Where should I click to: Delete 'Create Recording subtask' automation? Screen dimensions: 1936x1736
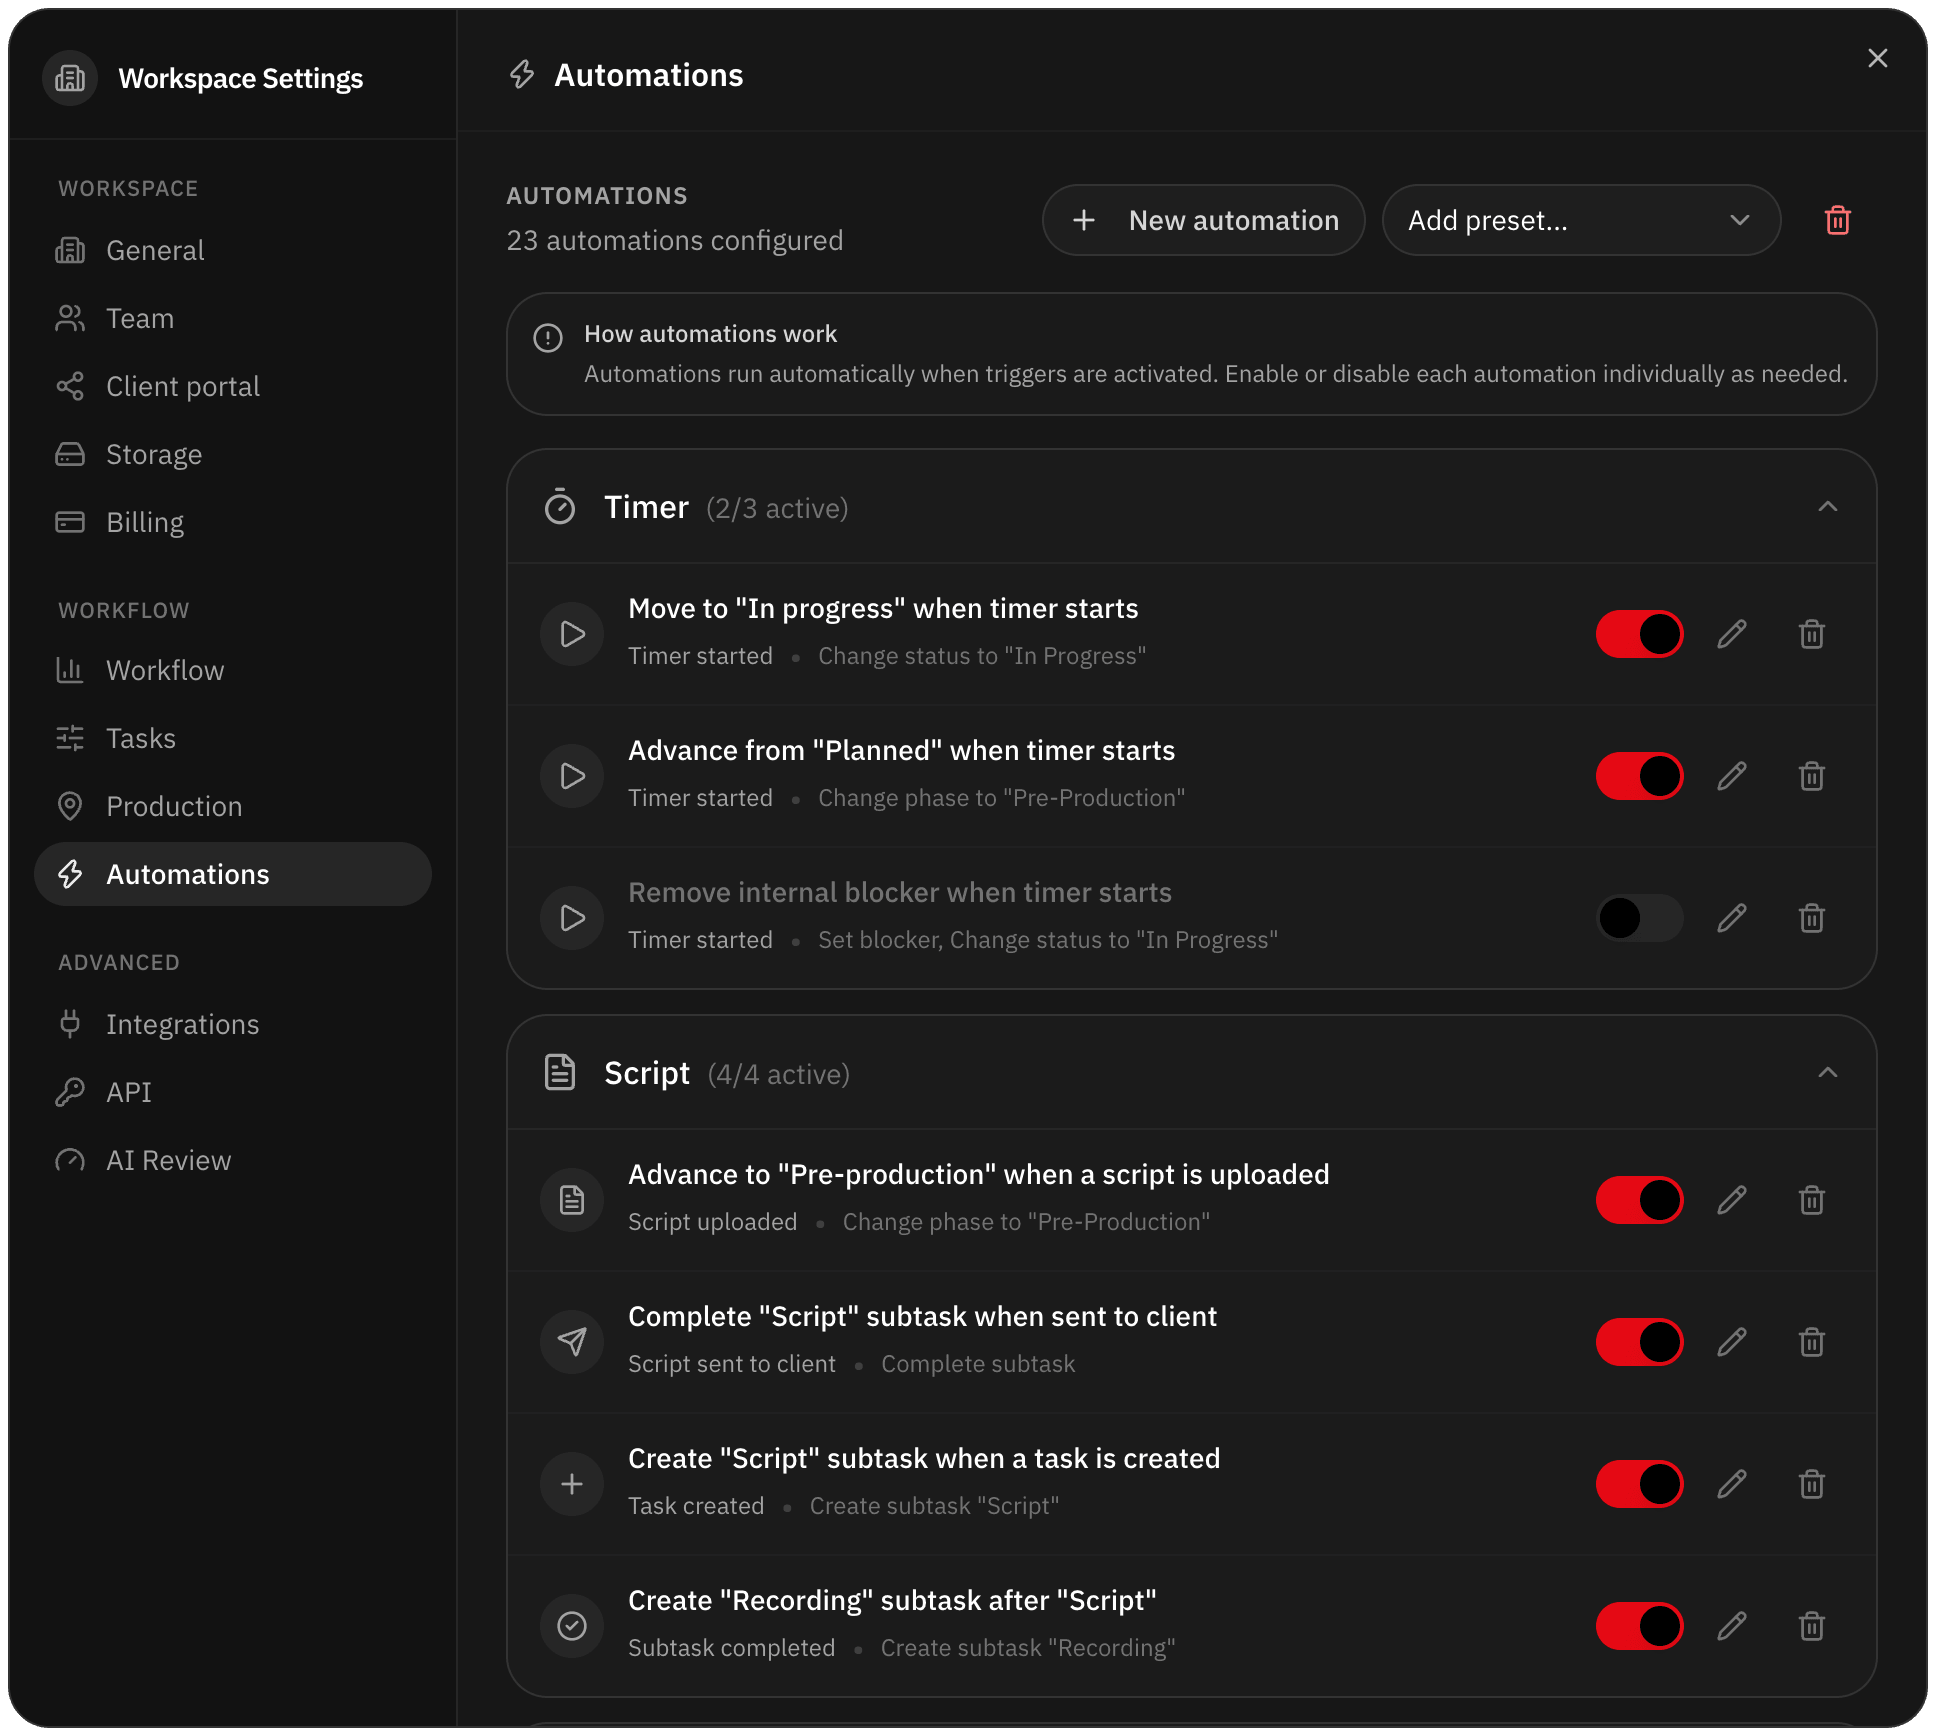click(1812, 1626)
